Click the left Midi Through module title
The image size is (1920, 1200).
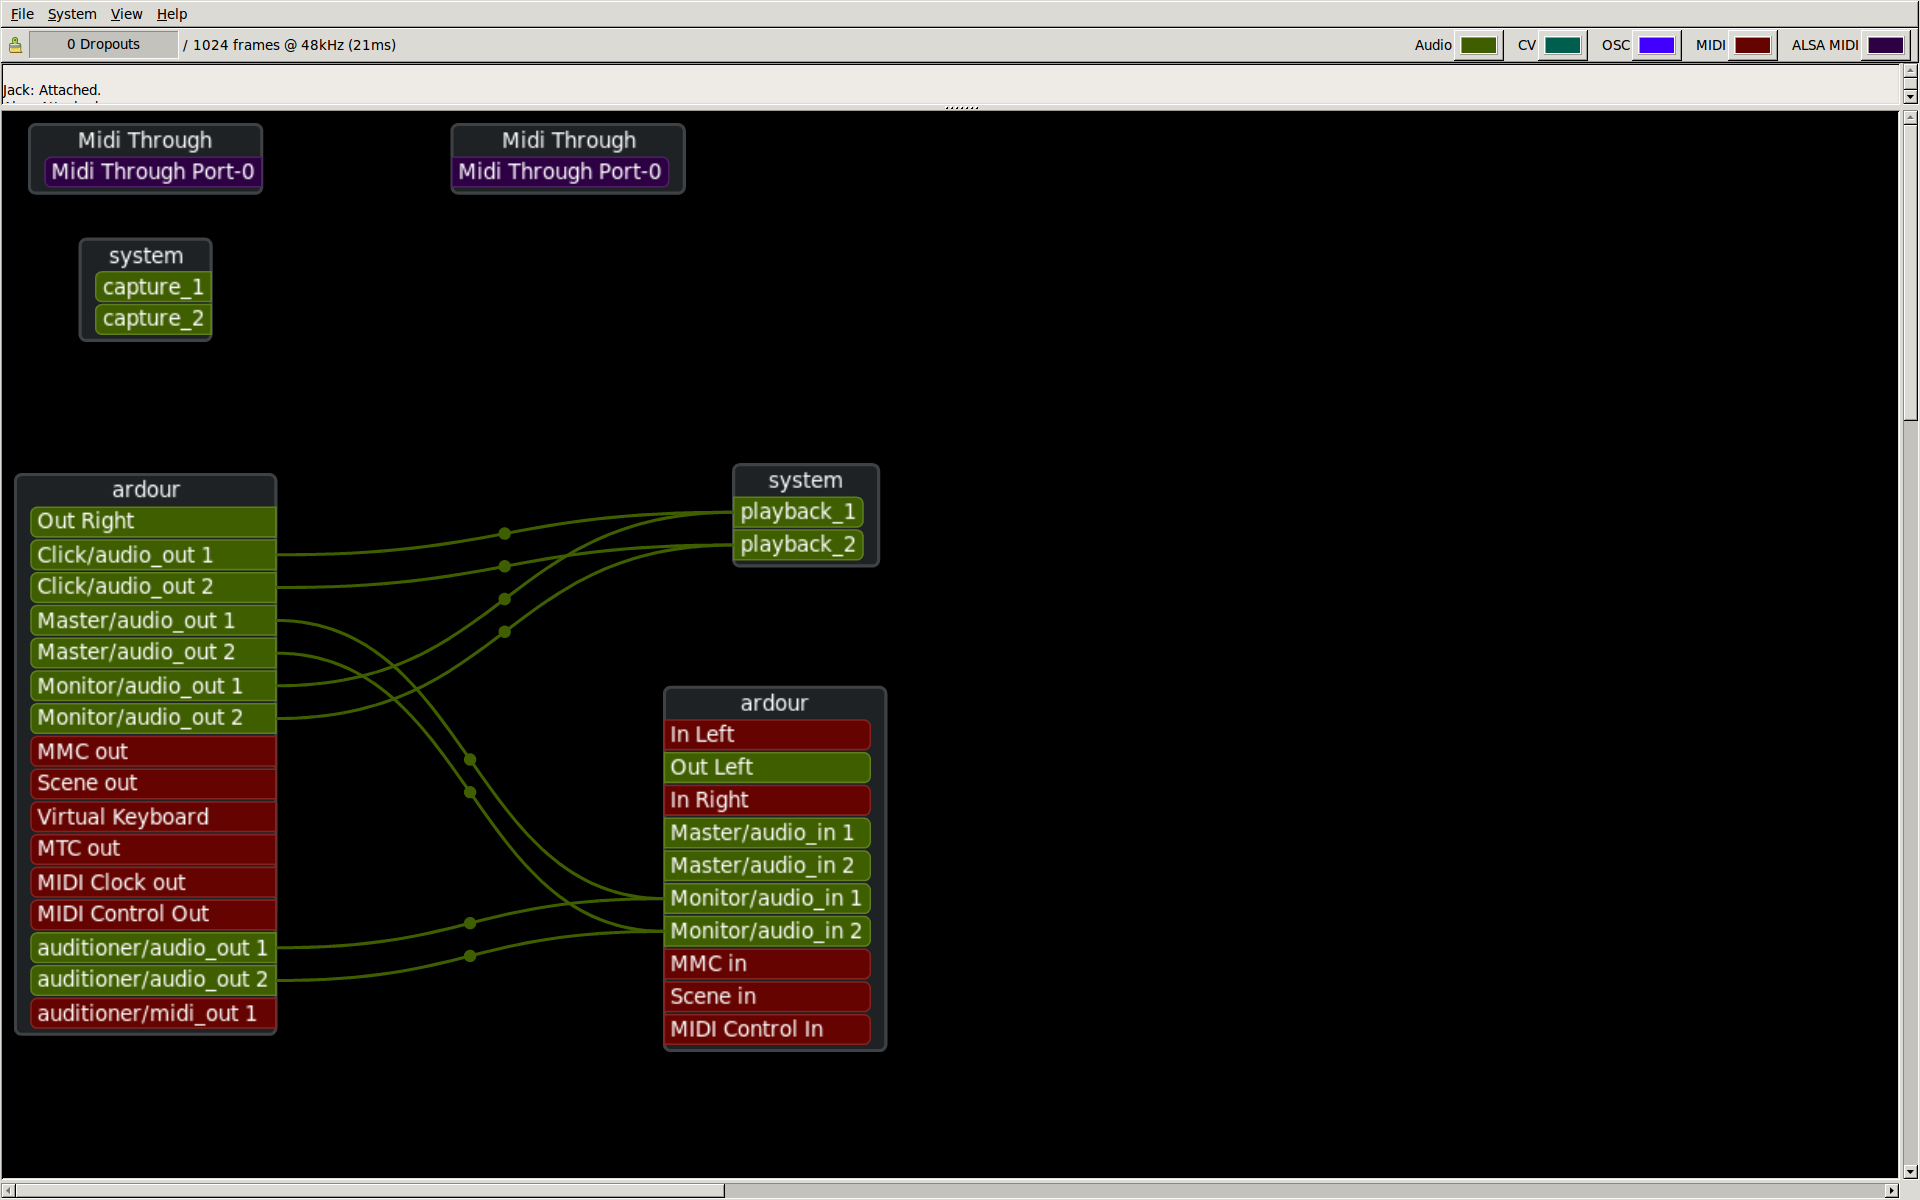[145, 140]
